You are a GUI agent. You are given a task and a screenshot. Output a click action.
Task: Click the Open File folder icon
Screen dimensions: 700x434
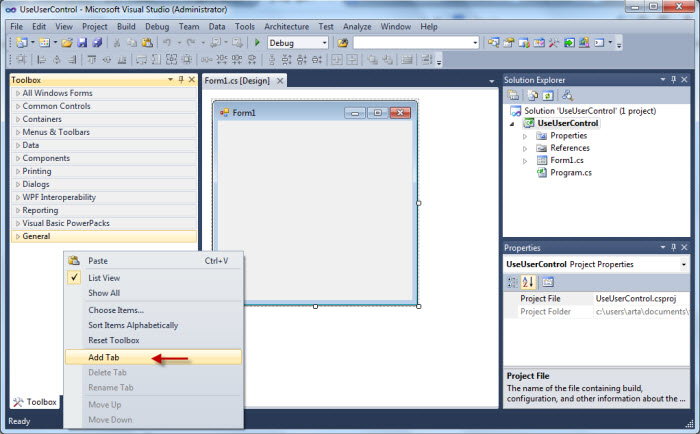pos(66,43)
